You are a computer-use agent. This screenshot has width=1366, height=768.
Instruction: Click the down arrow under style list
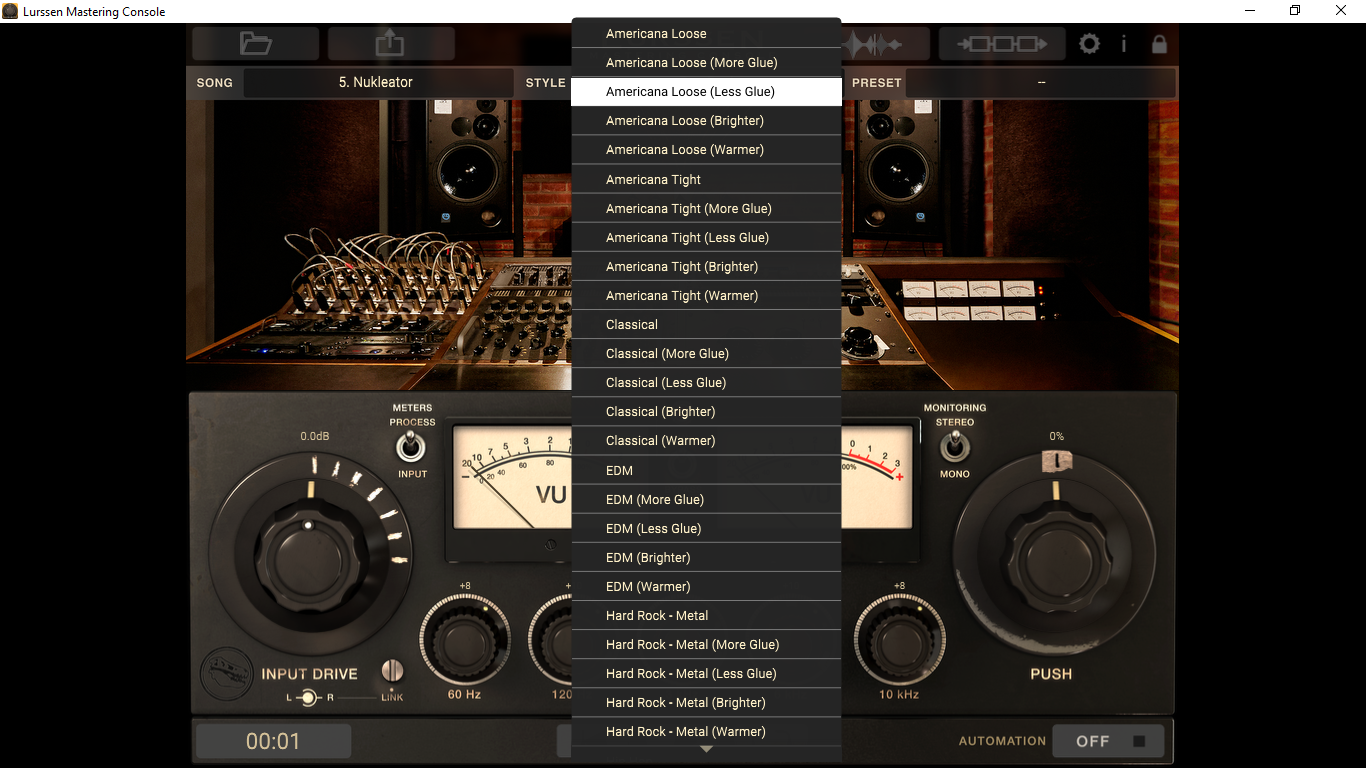point(706,749)
